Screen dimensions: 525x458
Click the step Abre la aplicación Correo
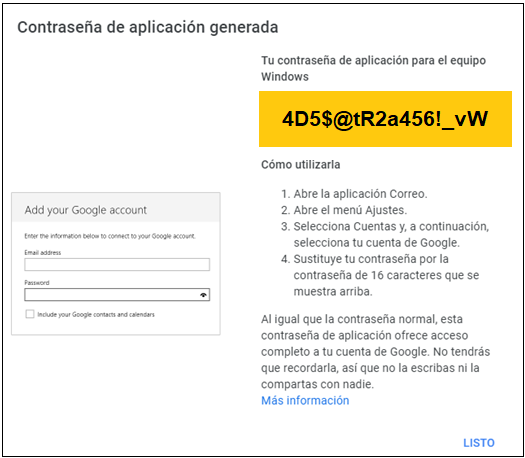(360, 194)
